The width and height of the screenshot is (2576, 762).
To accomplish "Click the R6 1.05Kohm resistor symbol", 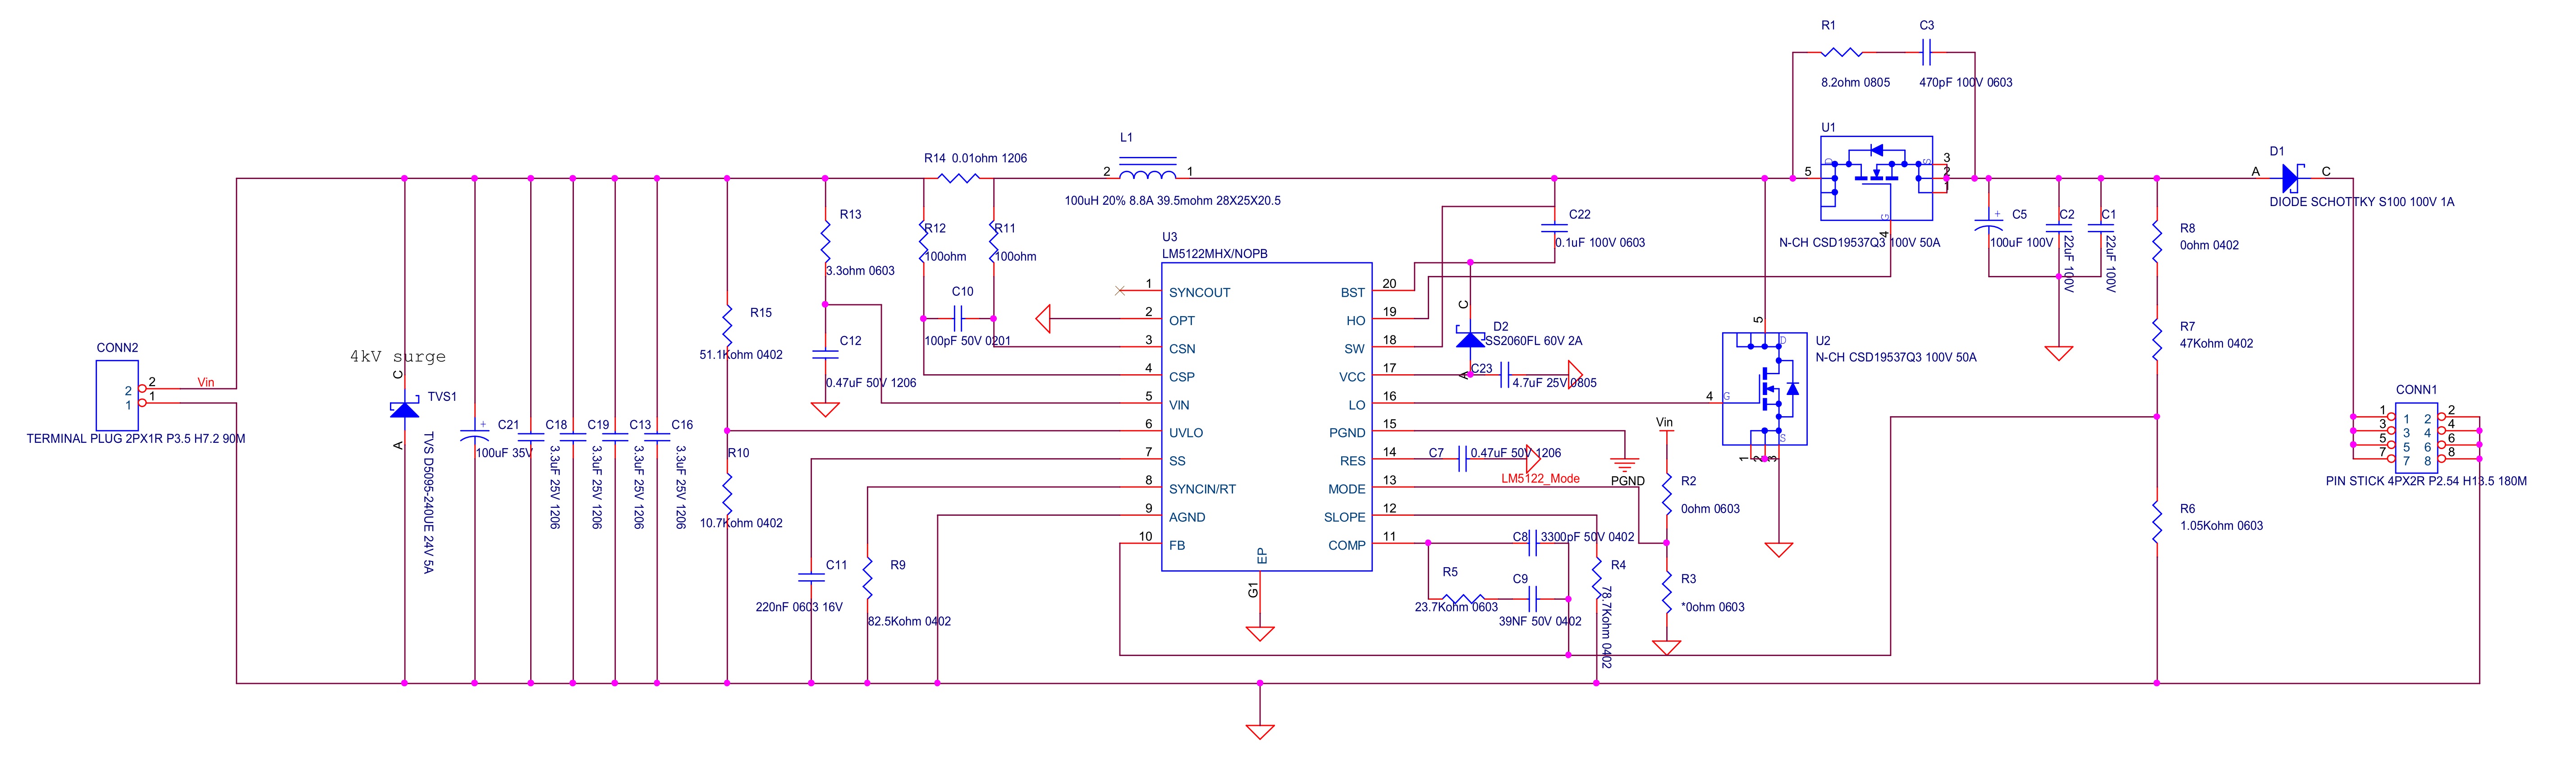I will [2157, 522].
